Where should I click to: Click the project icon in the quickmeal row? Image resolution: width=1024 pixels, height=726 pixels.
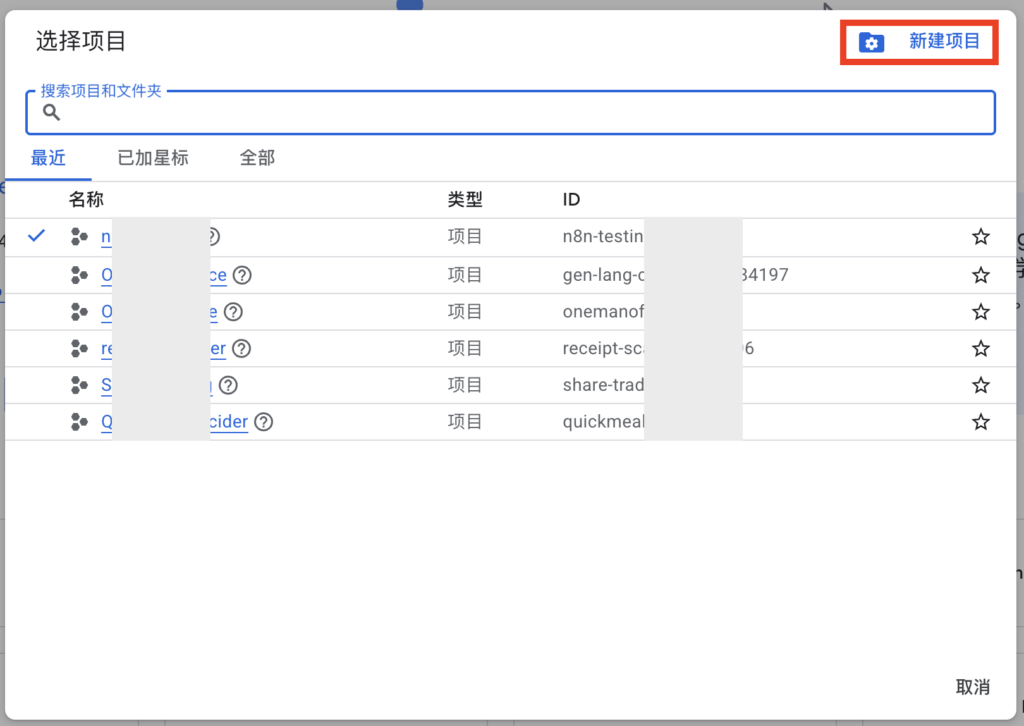(x=79, y=422)
